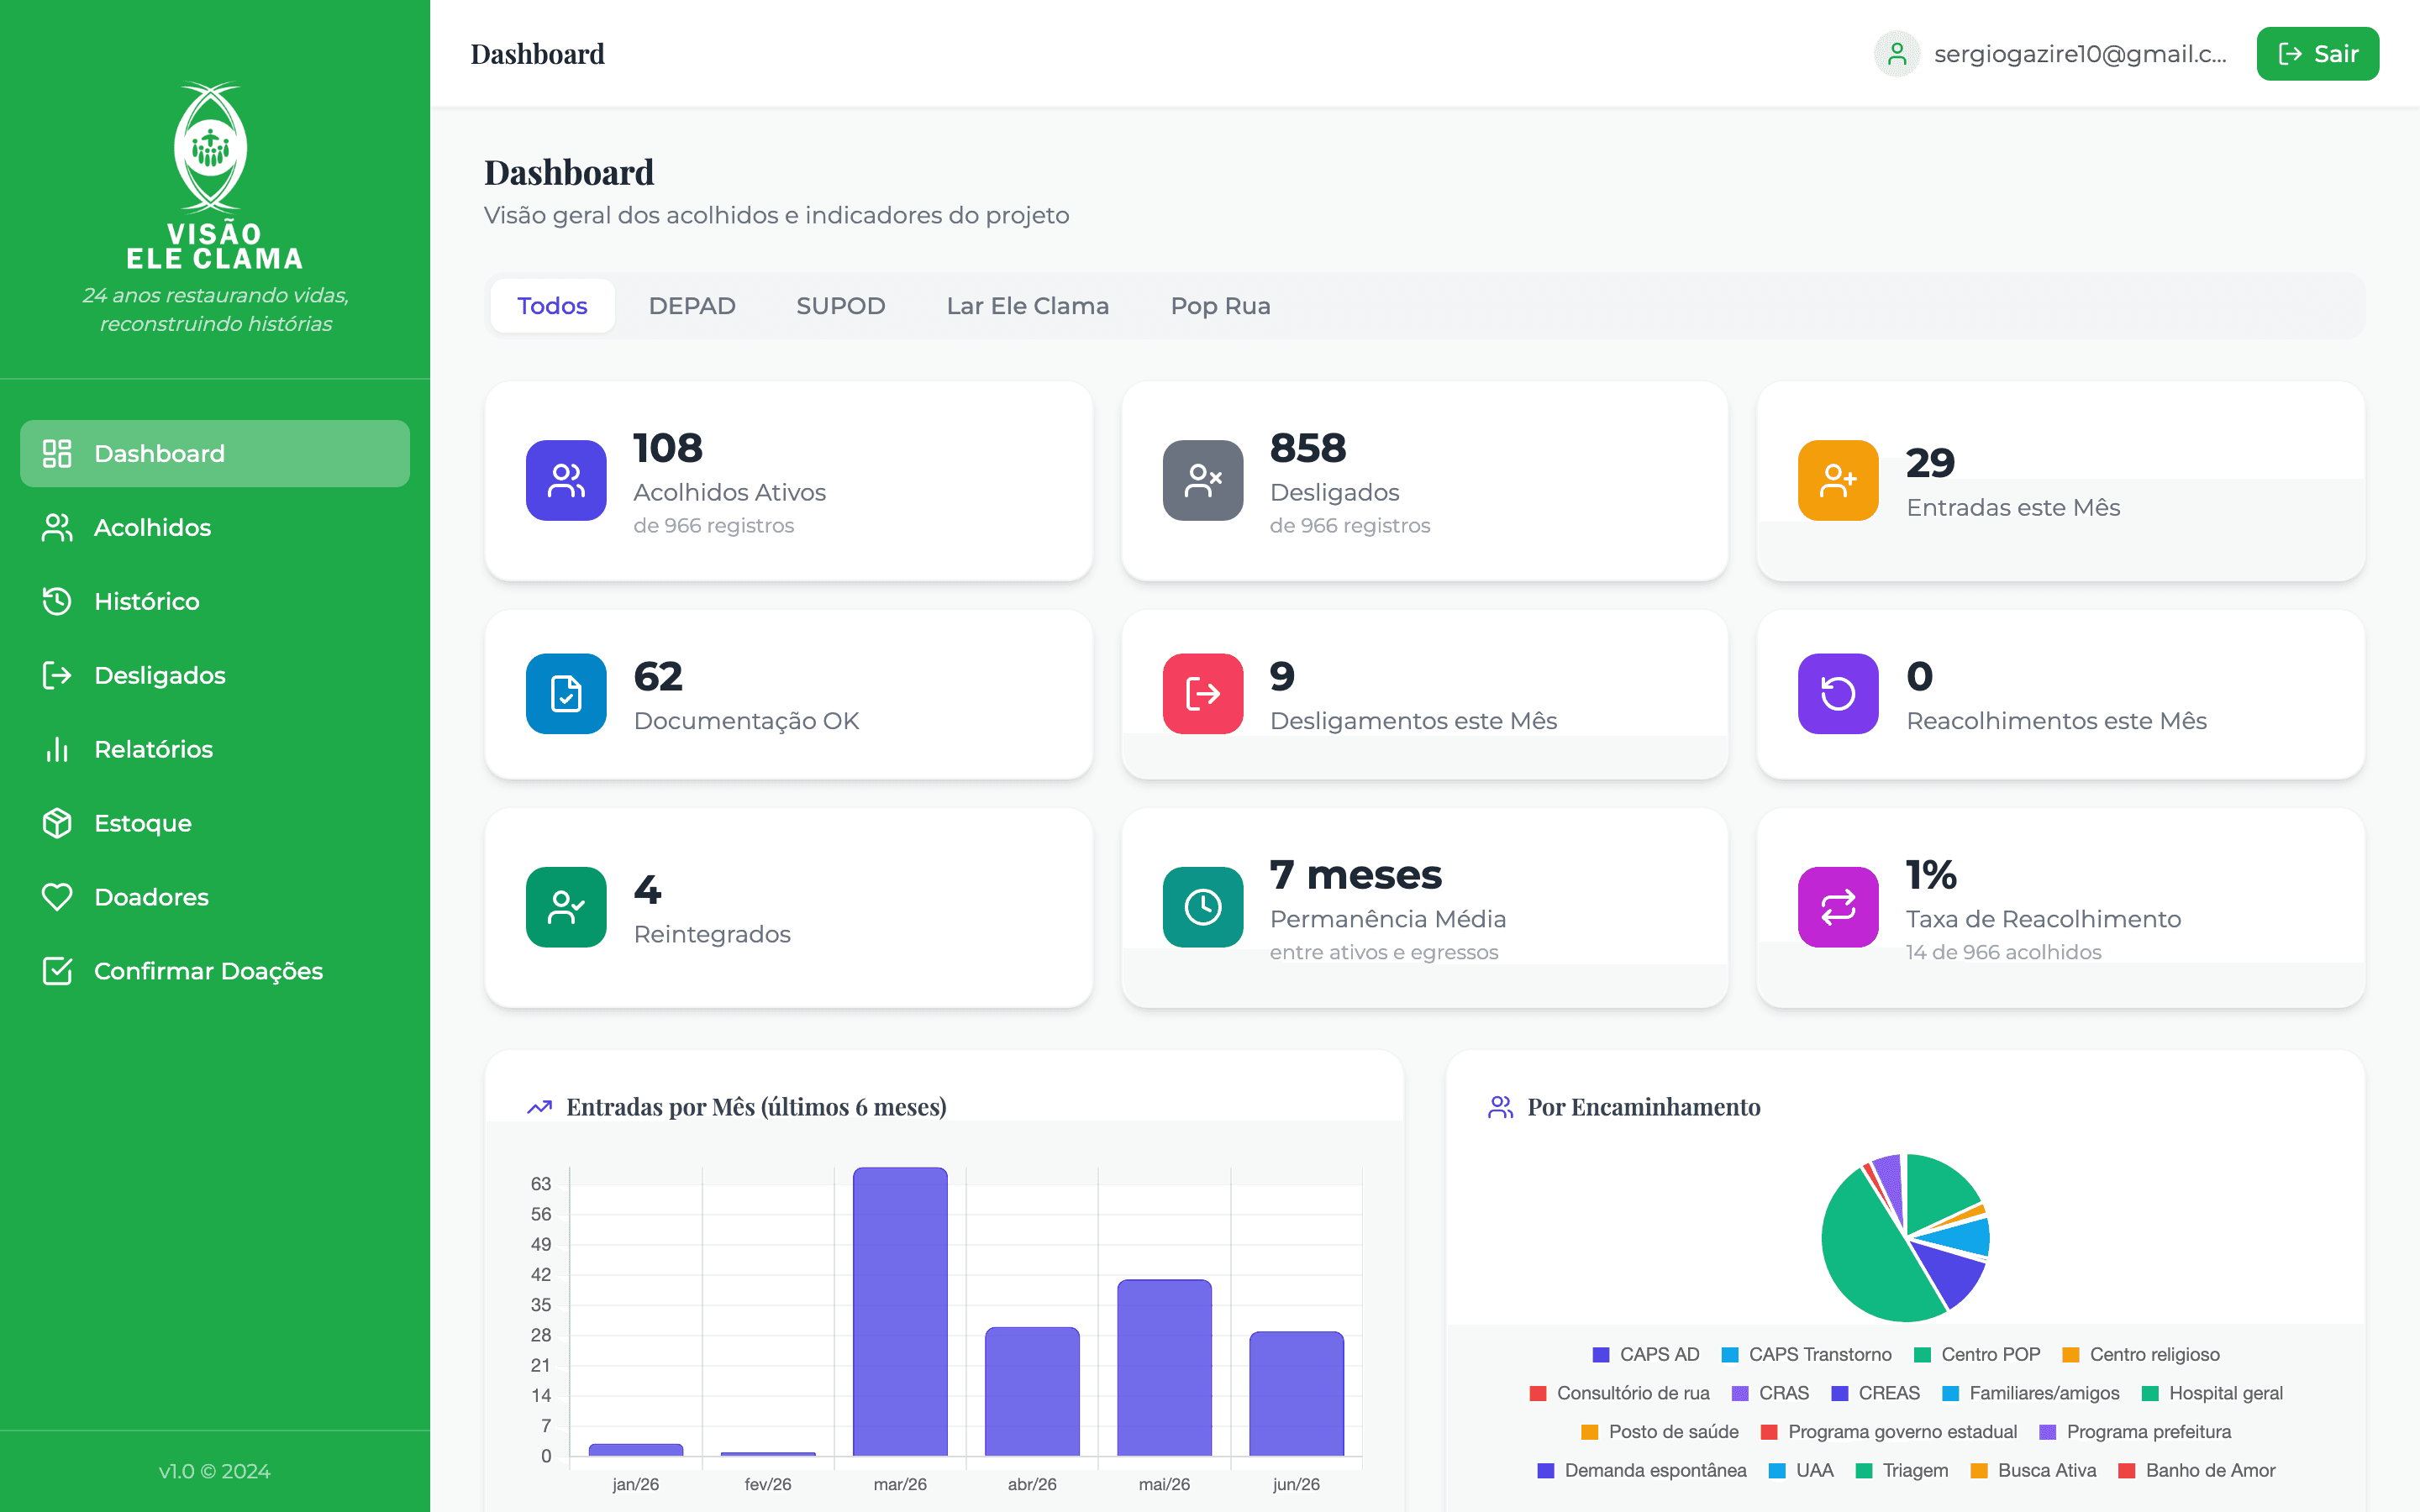
Task: Switch to the SUPOD tab
Action: 841,306
